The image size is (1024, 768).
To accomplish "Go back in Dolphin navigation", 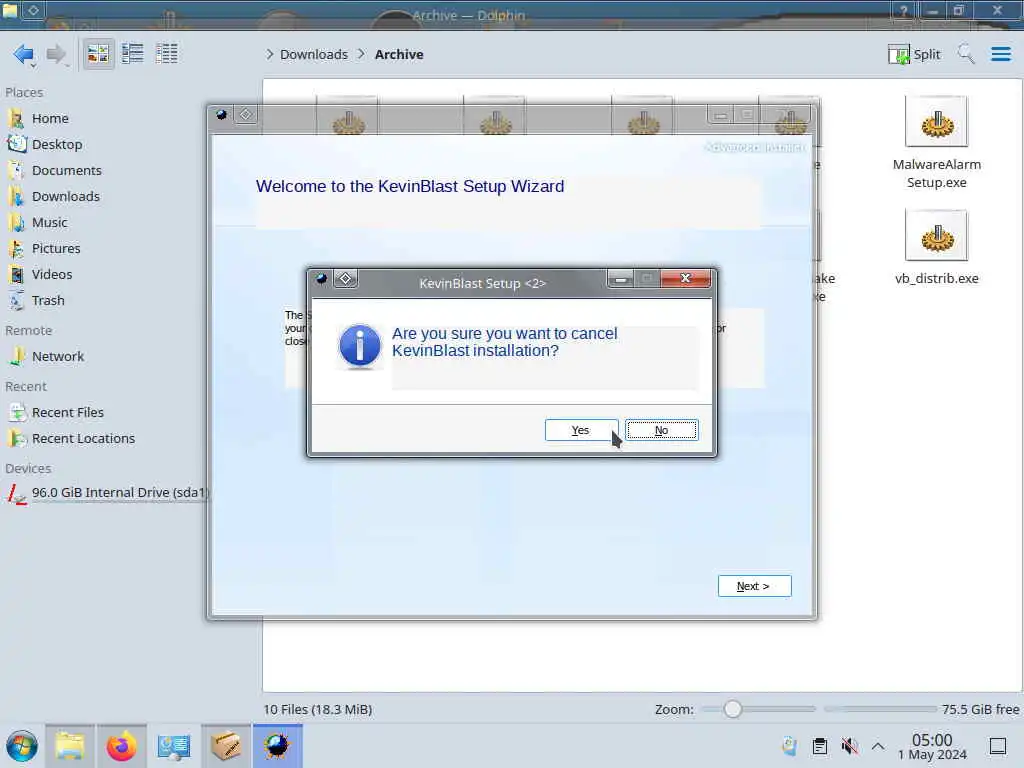I will pos(24,54).
